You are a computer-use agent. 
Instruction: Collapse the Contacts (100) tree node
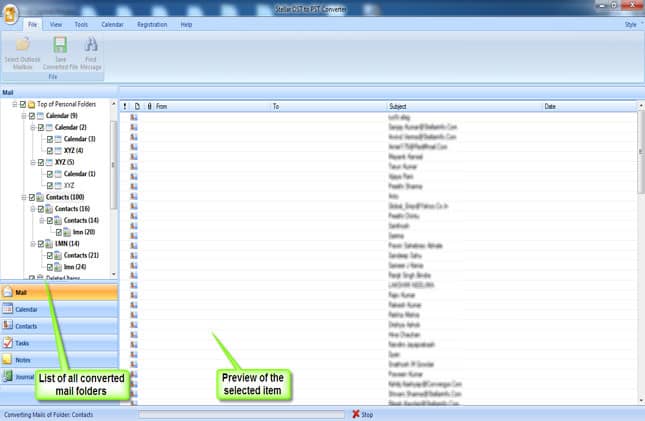[x=24, y=198]
